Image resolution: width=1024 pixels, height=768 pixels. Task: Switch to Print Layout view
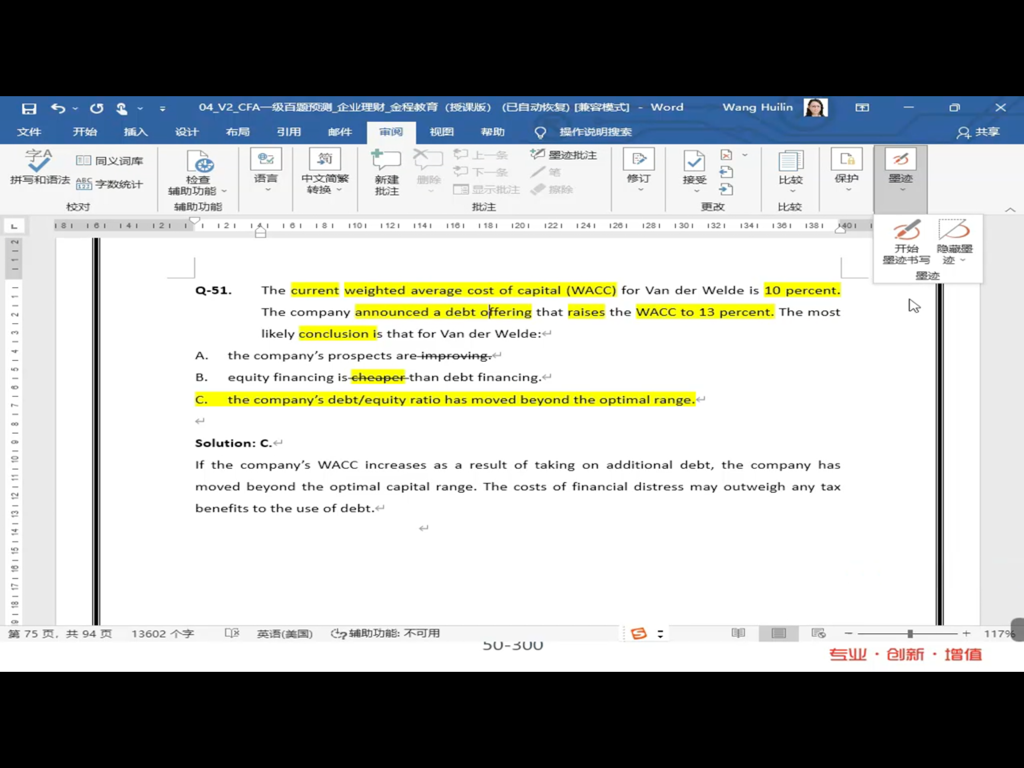click(778, 633)
